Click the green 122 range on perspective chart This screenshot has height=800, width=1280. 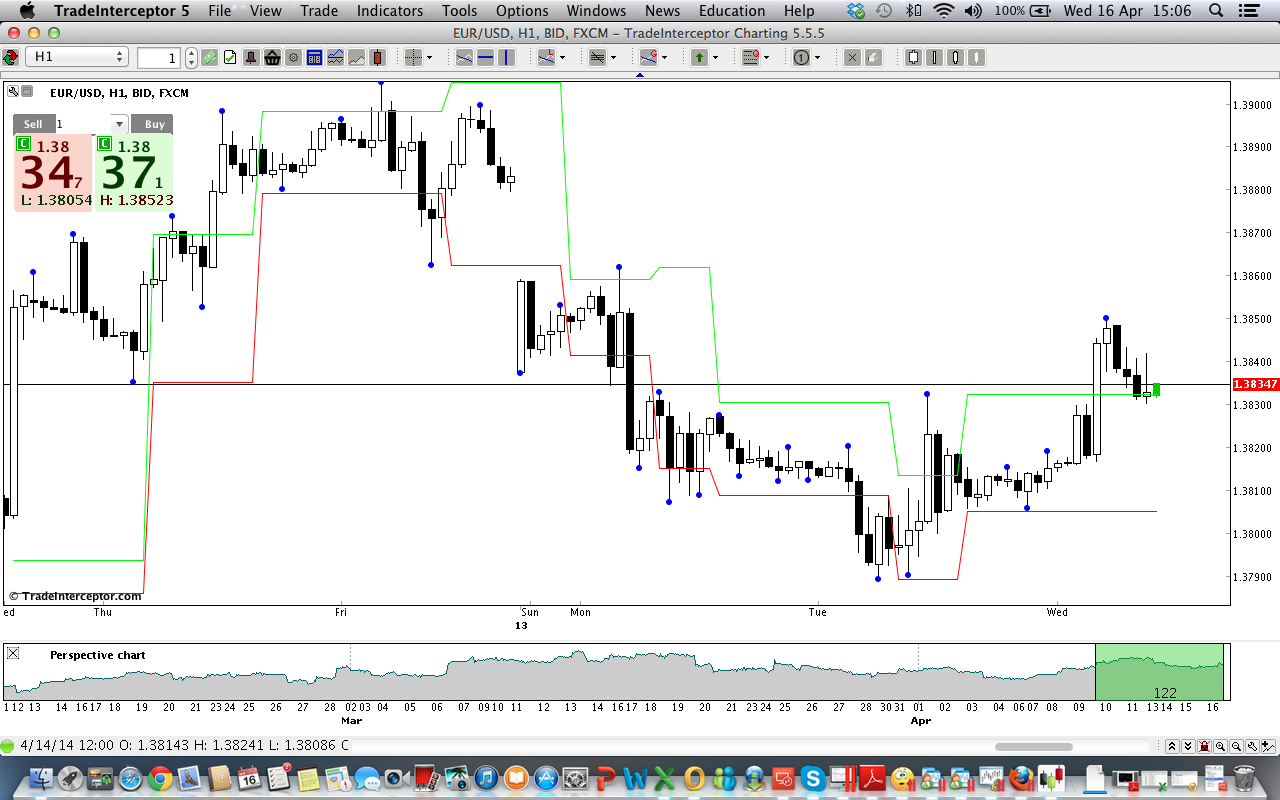point(1159,672)
